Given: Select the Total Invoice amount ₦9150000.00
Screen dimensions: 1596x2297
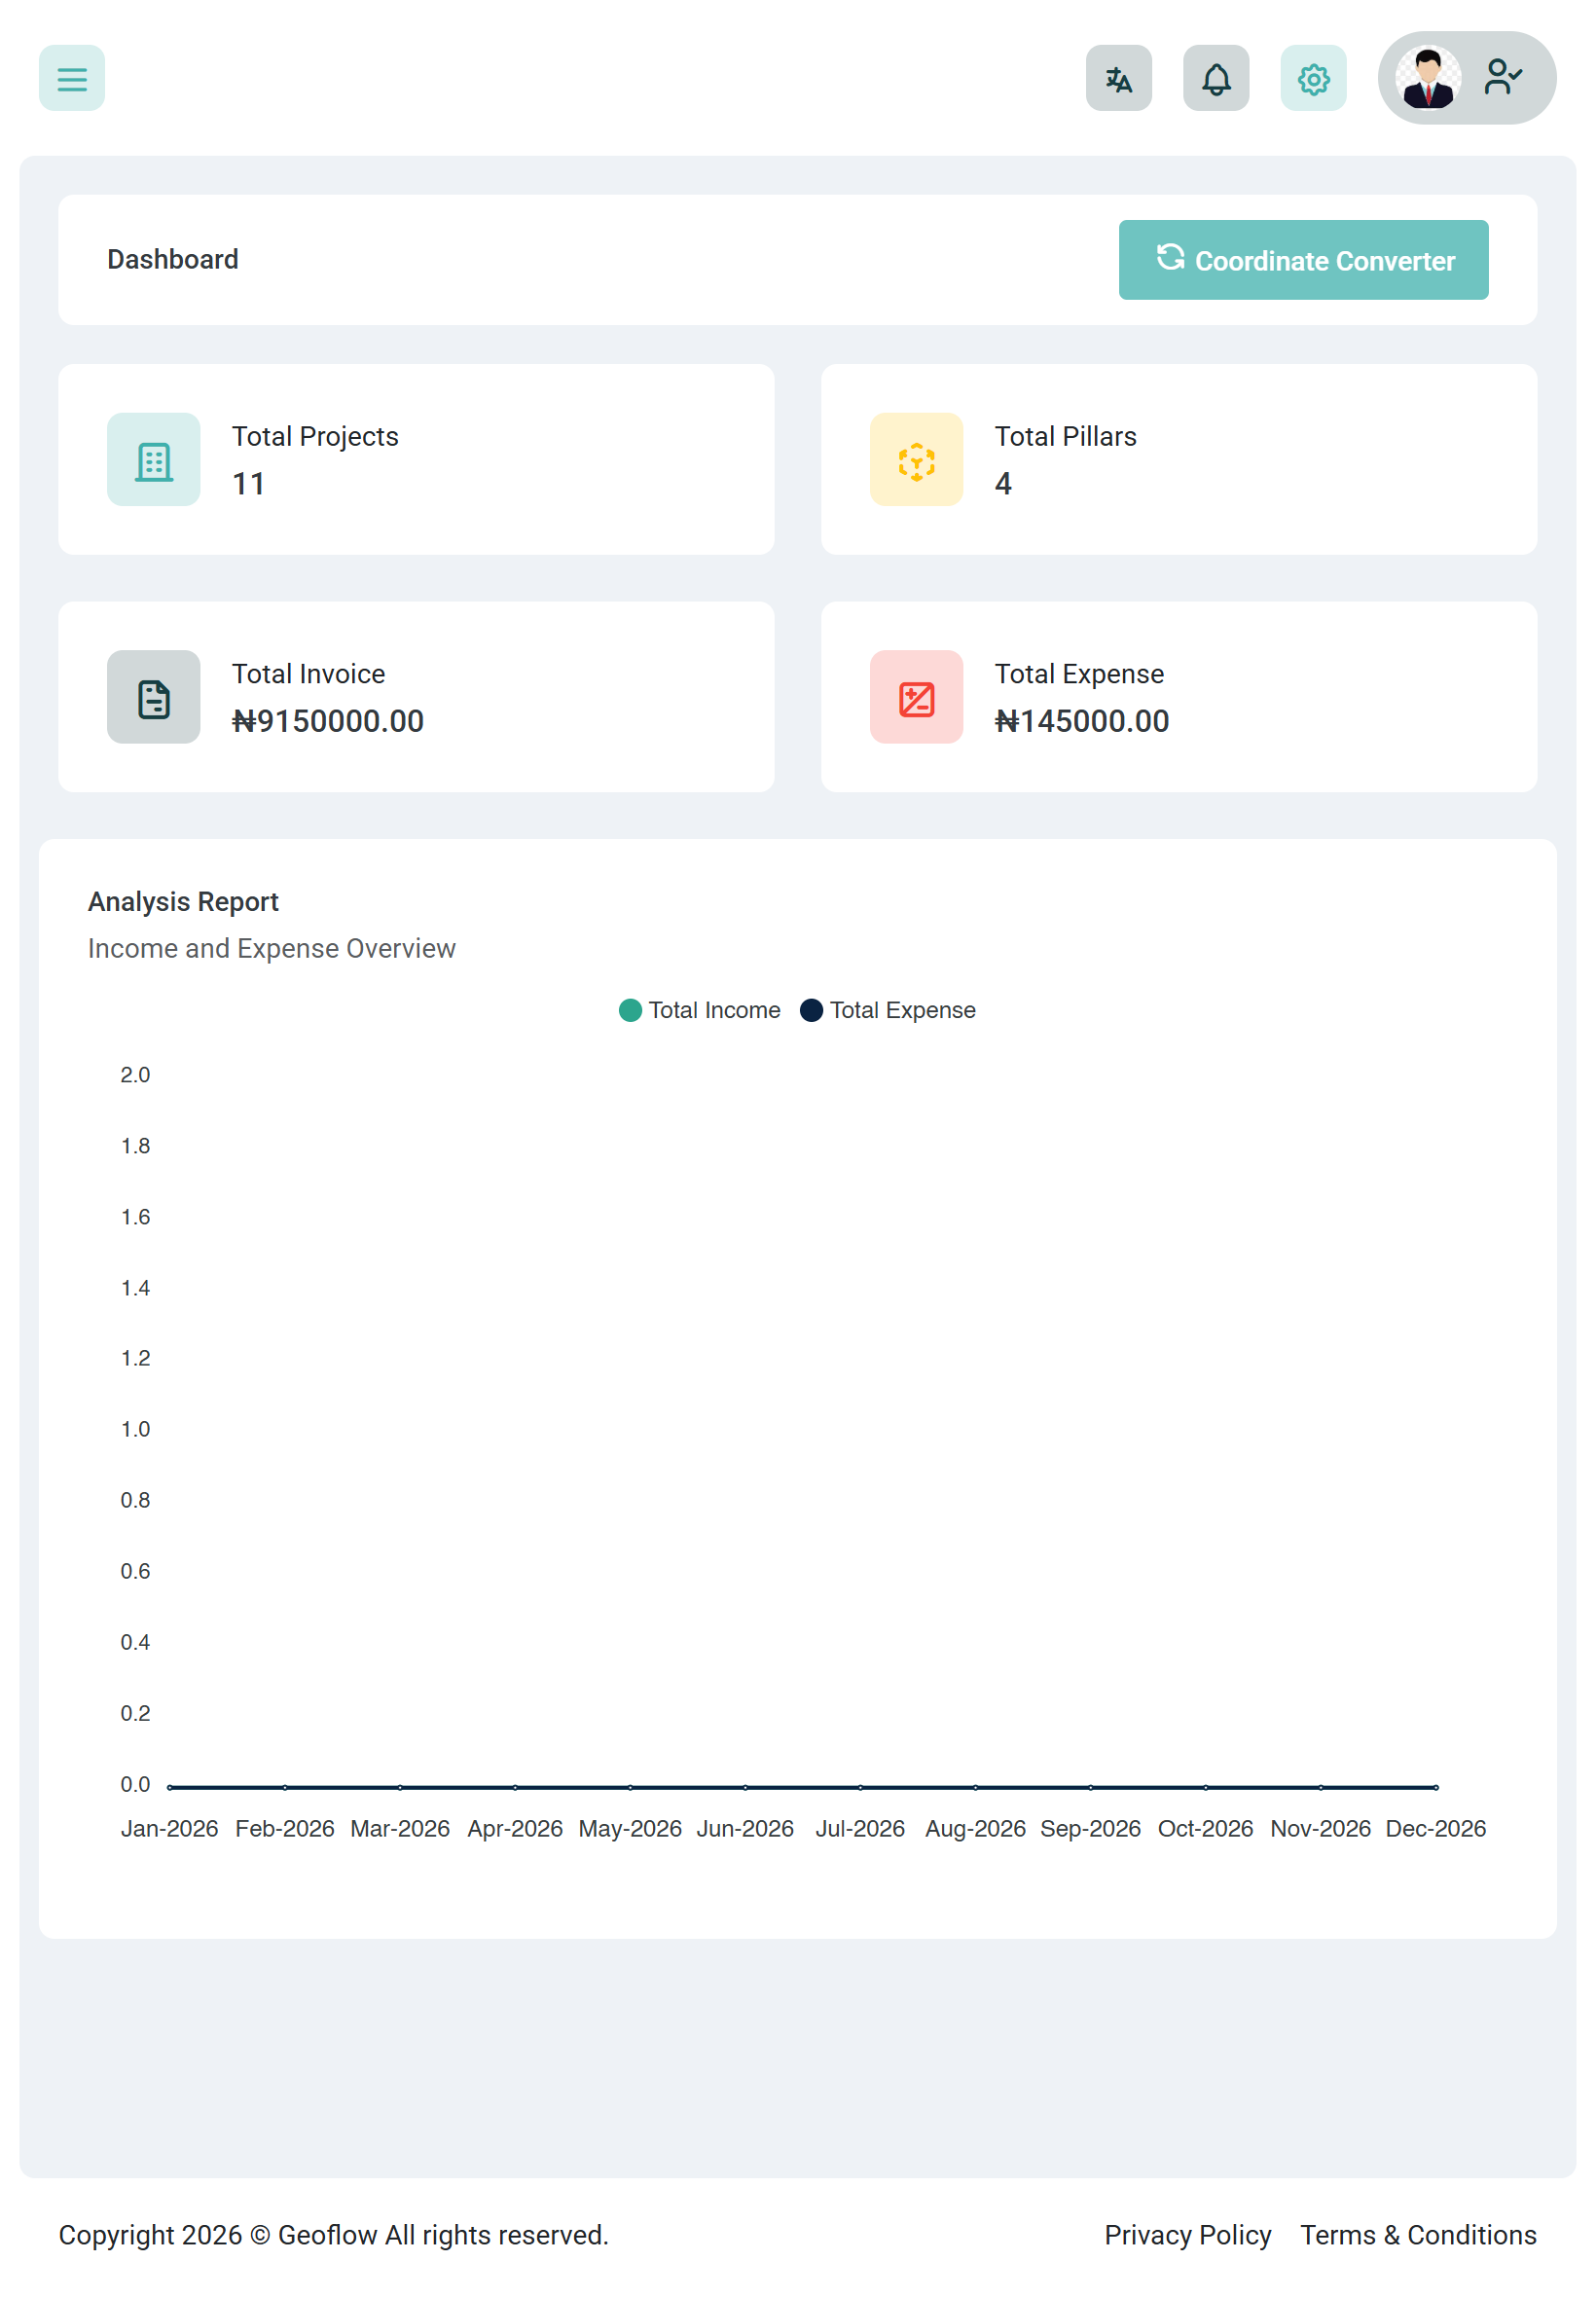Looking at the screenshot, I should coord(328,721).
